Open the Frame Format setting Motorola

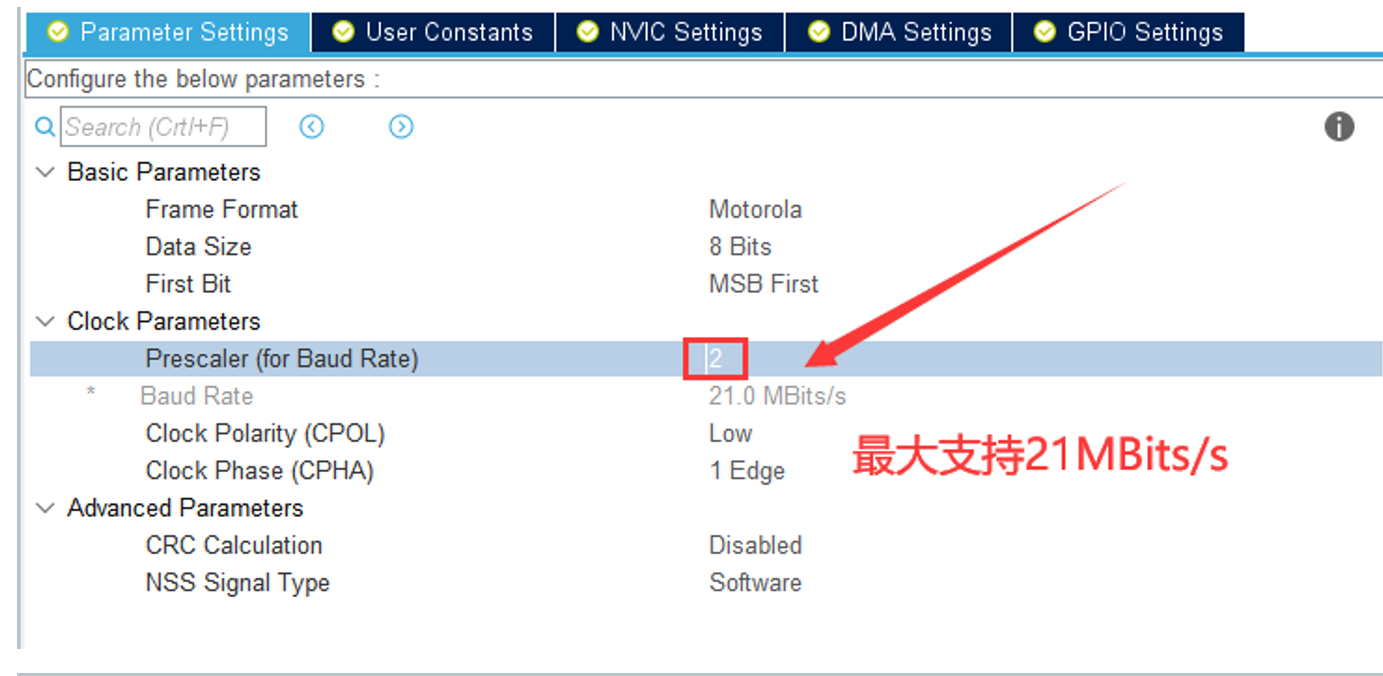755,209
